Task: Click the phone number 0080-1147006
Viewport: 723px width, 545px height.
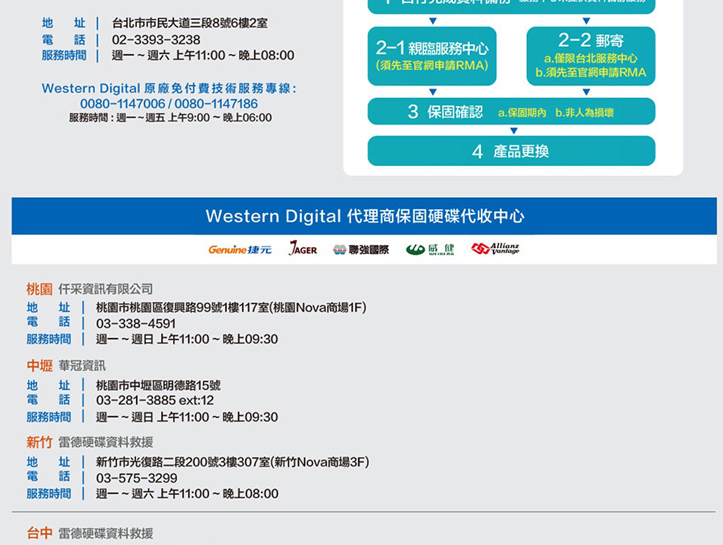Action: tap(122, 104)
